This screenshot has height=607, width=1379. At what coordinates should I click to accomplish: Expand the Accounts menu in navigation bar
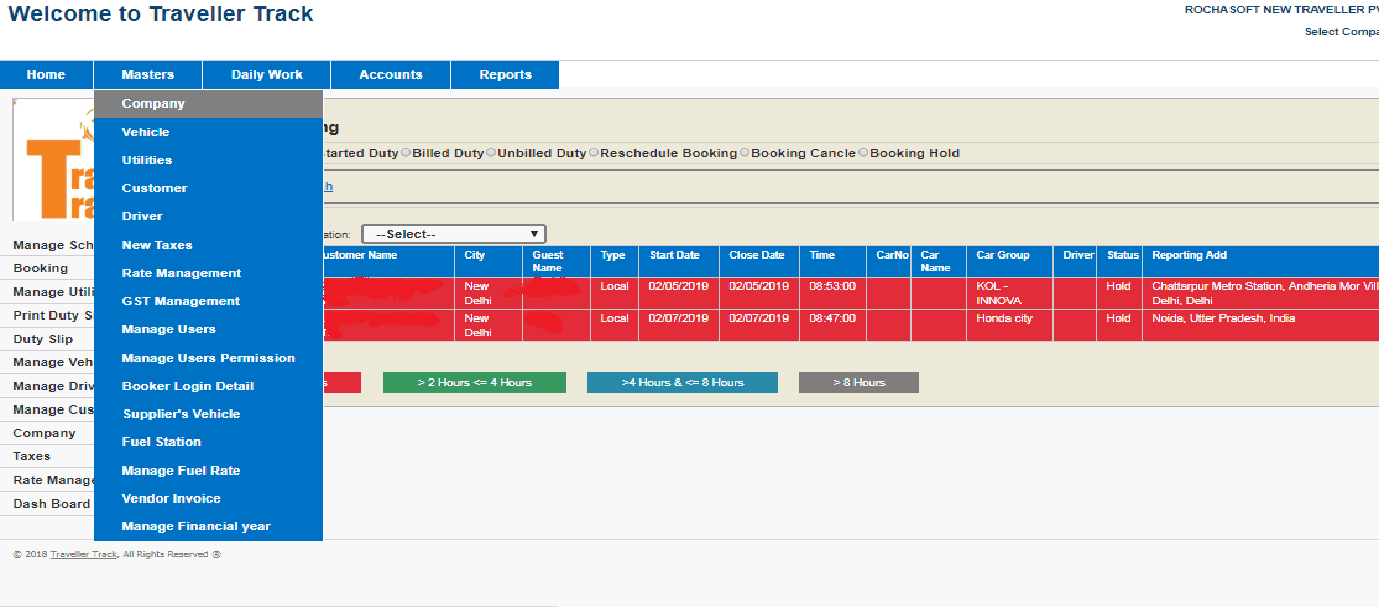tap(390, 75)
